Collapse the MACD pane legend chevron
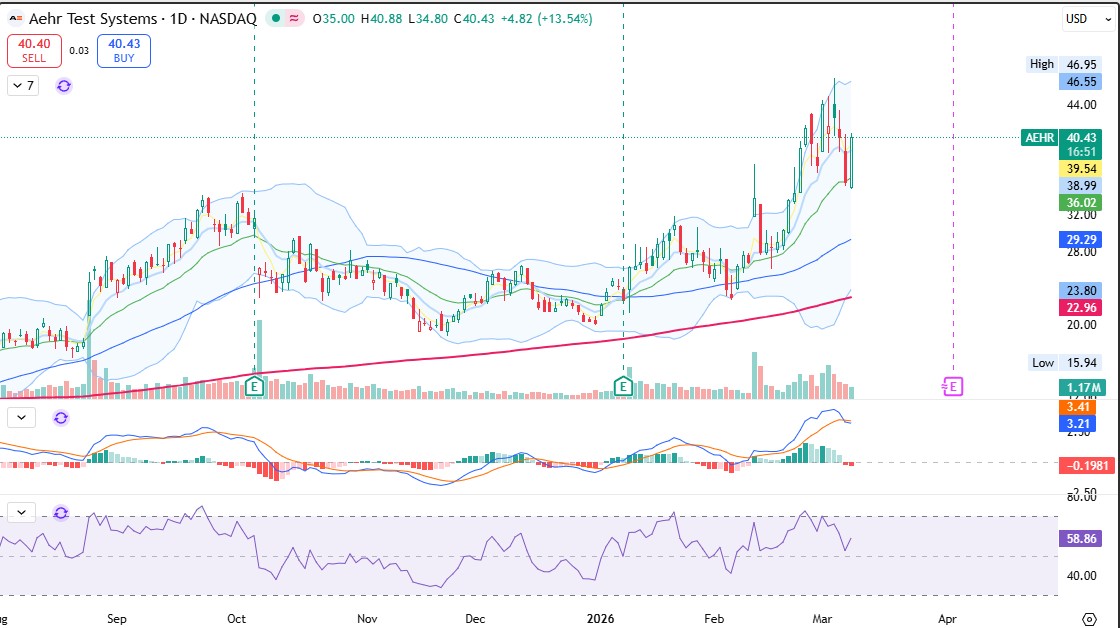 21,417
